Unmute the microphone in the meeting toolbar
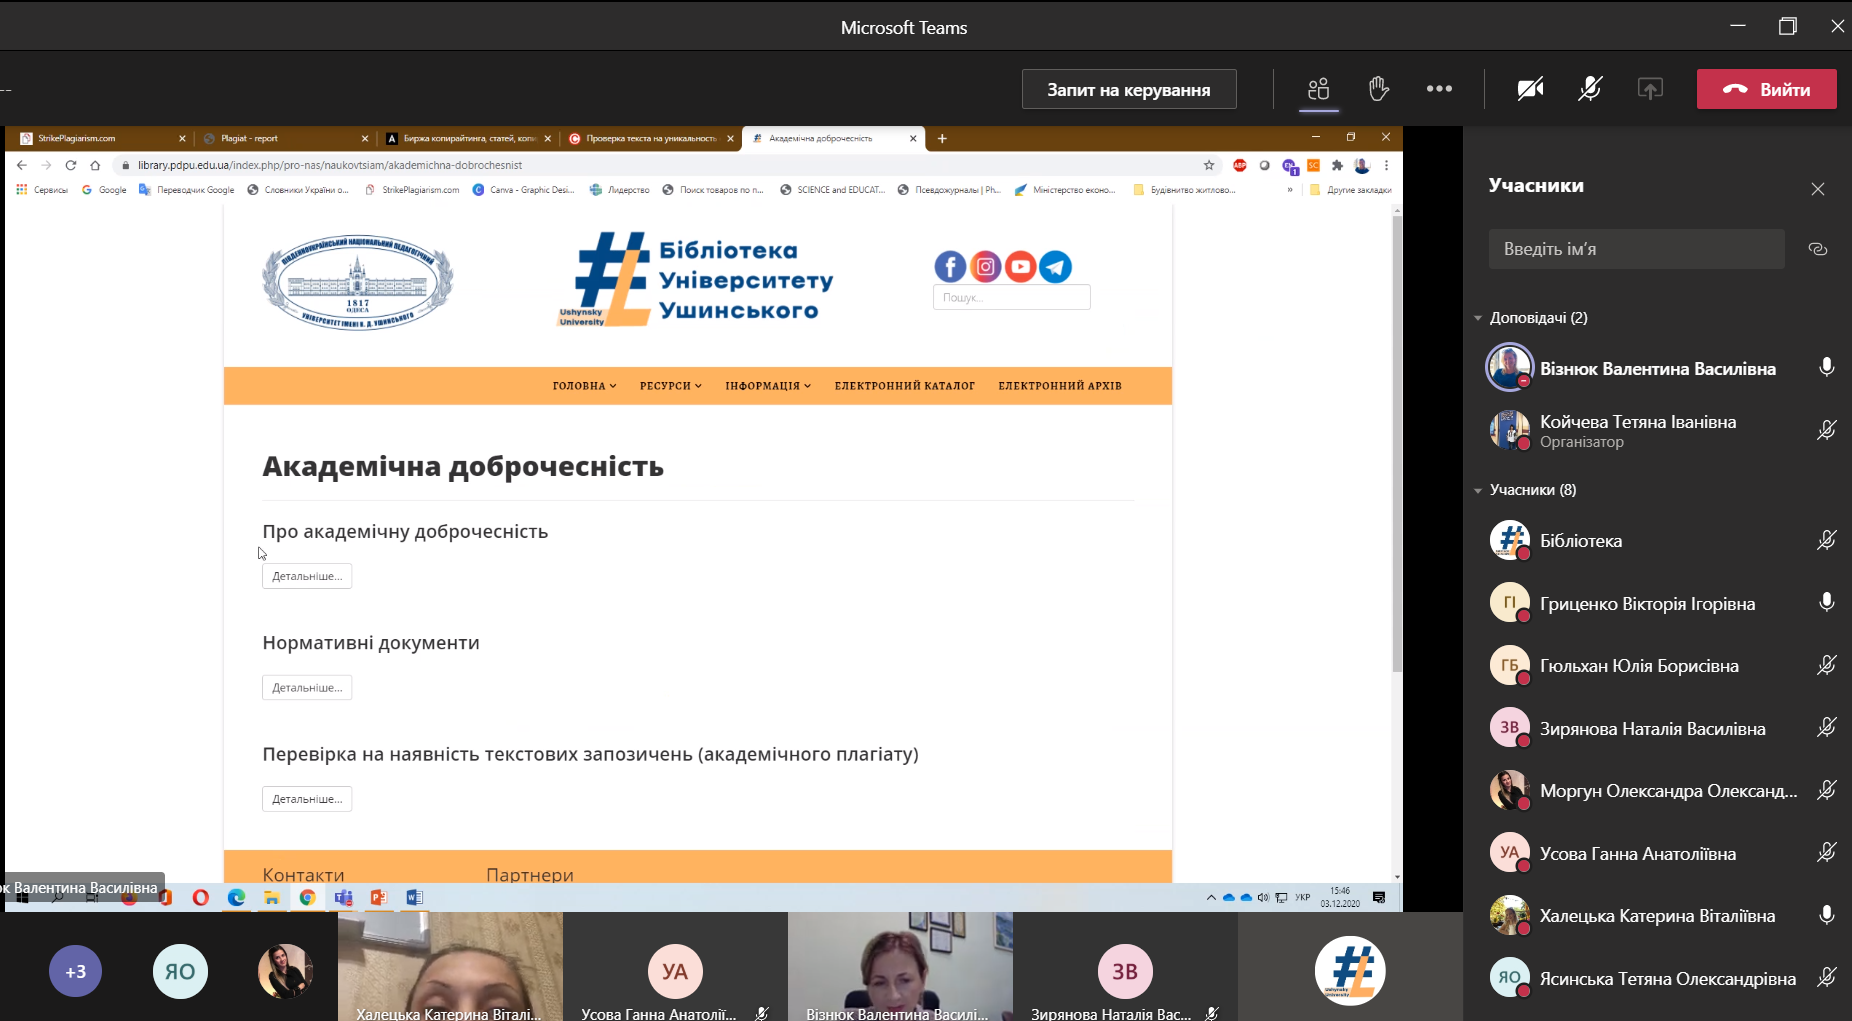 pyautogui.click(x=1590, y=89)
